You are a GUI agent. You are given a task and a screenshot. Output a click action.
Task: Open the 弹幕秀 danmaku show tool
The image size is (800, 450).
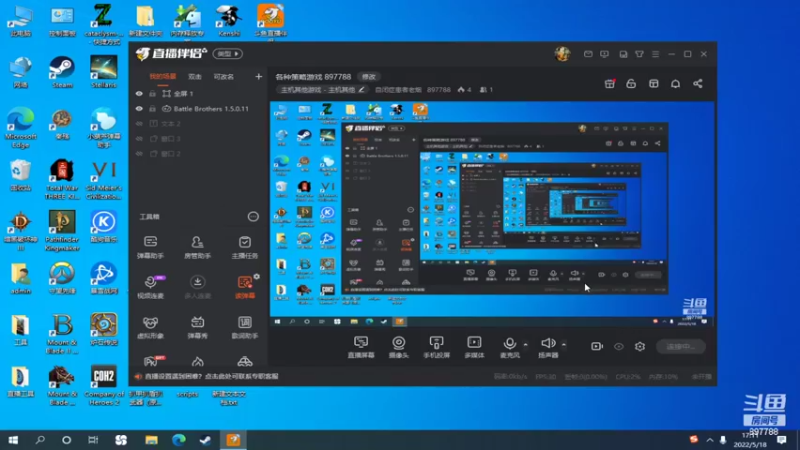click(197, 327)
